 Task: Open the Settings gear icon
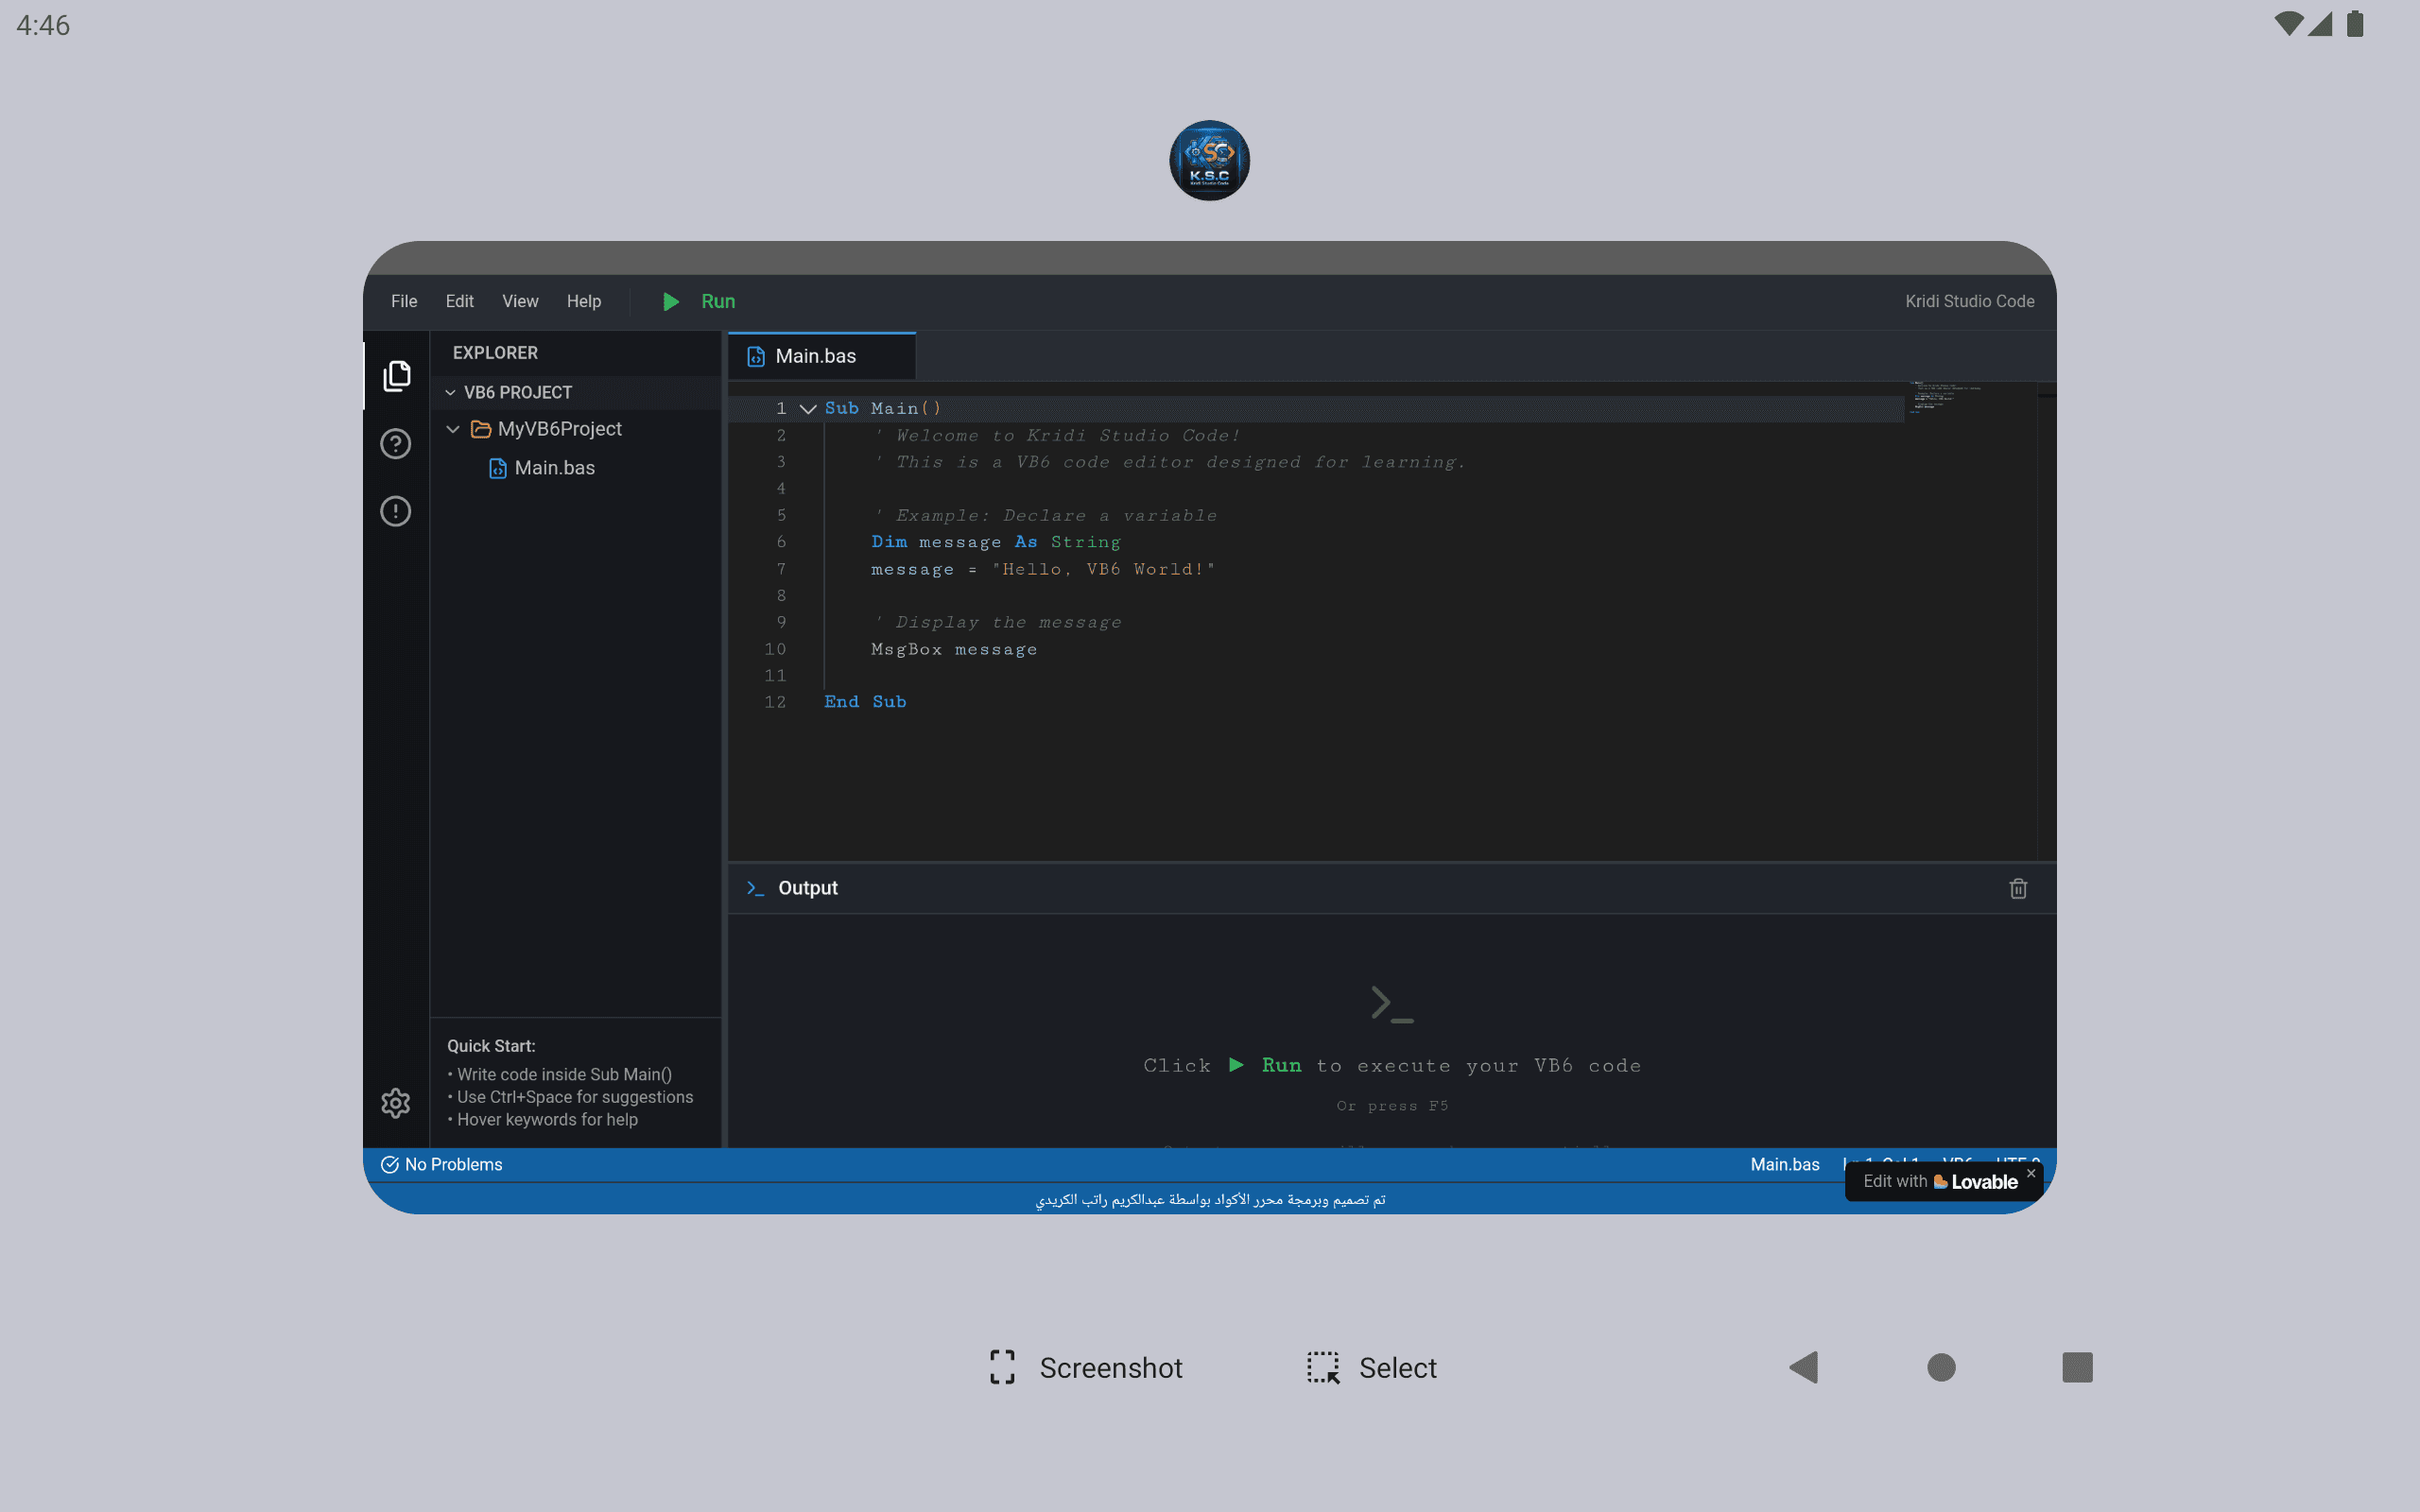click(x=396, y=1102)
